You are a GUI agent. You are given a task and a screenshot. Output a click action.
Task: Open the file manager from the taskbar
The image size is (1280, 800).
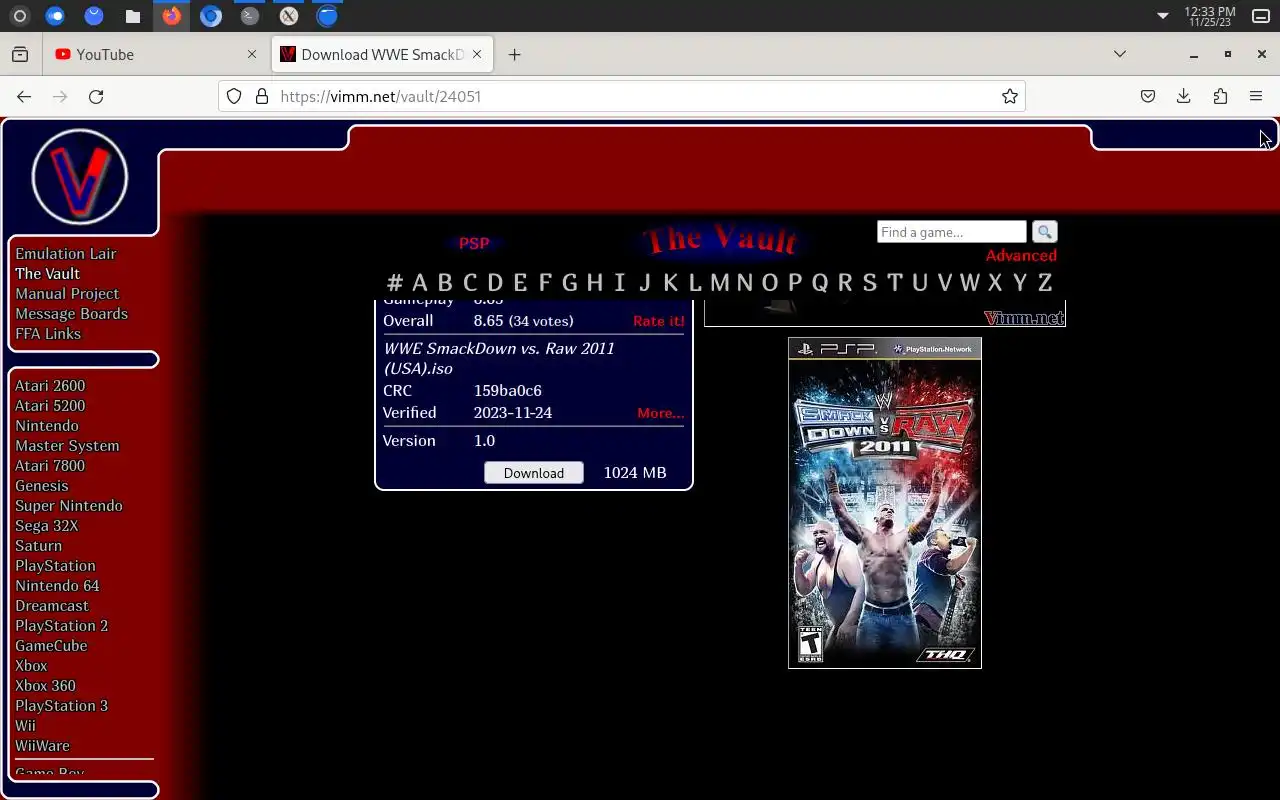click(133, 16)
